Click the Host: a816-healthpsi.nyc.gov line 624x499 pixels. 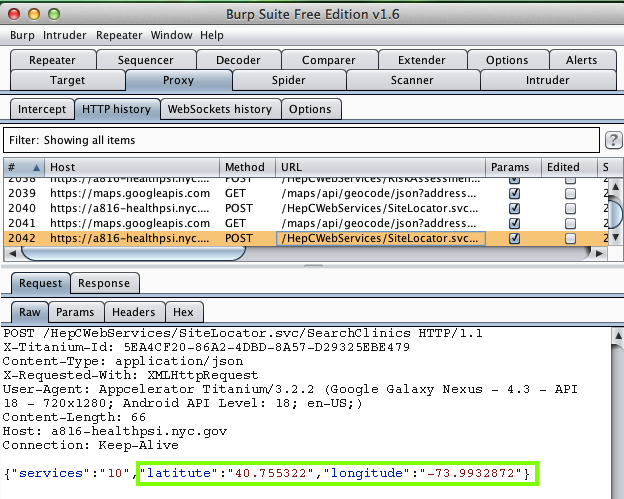(115, 431)
